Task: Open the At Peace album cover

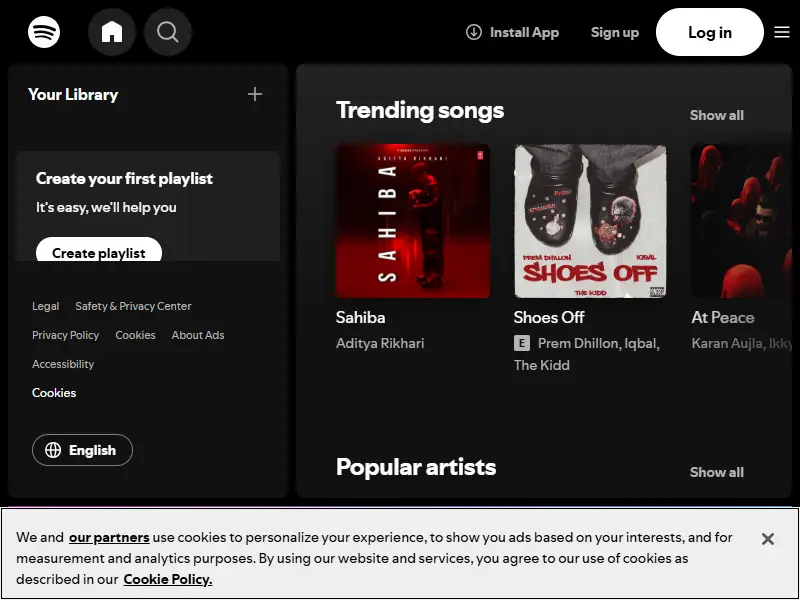Action: pyautogui.click(x=741, y=221)
